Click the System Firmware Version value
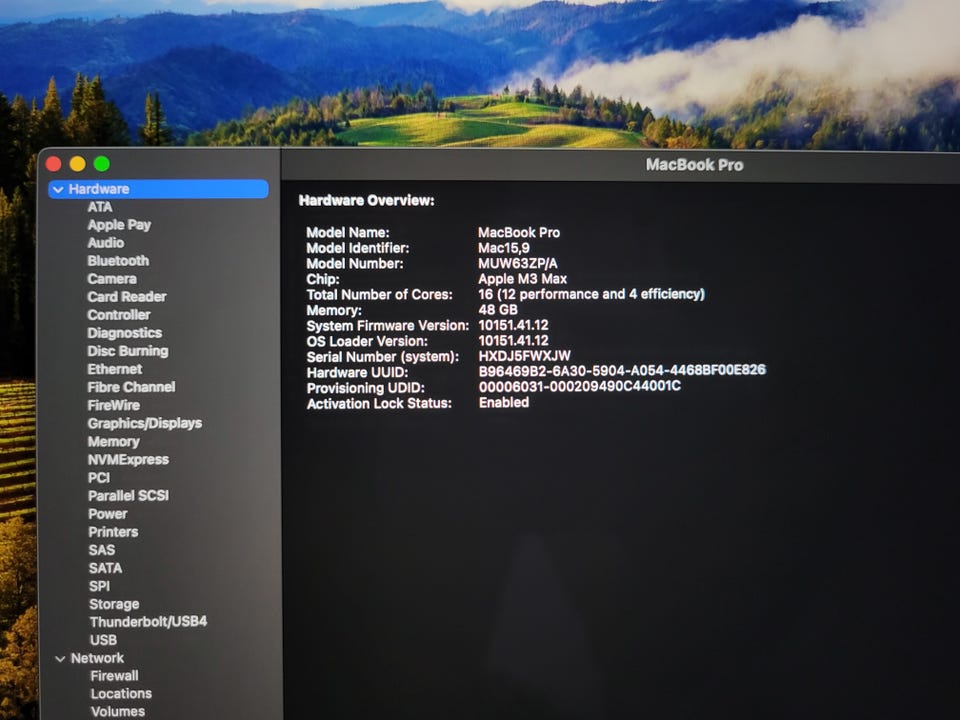The width and height of the screenshot is (960, 720). pyautogui.click(x=513, y=325)
